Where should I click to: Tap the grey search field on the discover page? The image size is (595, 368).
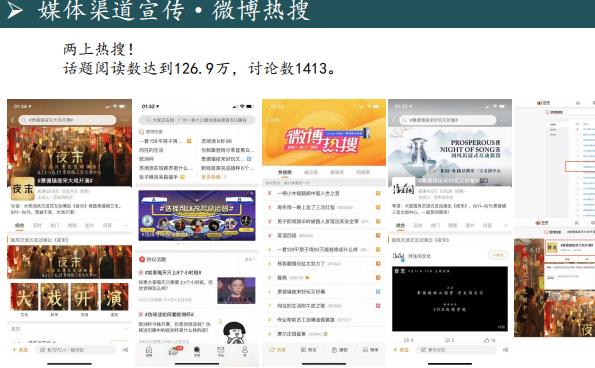[x=197, y=120]
